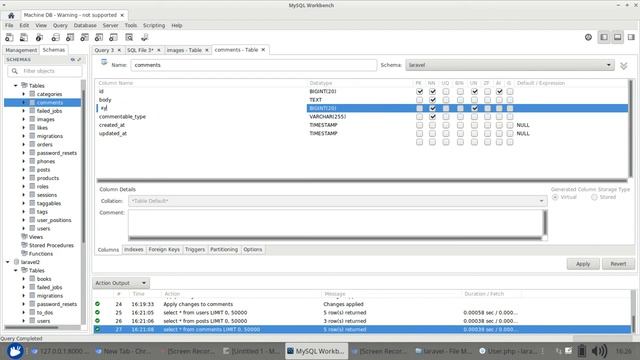Select the Virtual storage radio button
Viewport: 640px width, 360px height.
point(555,197)
